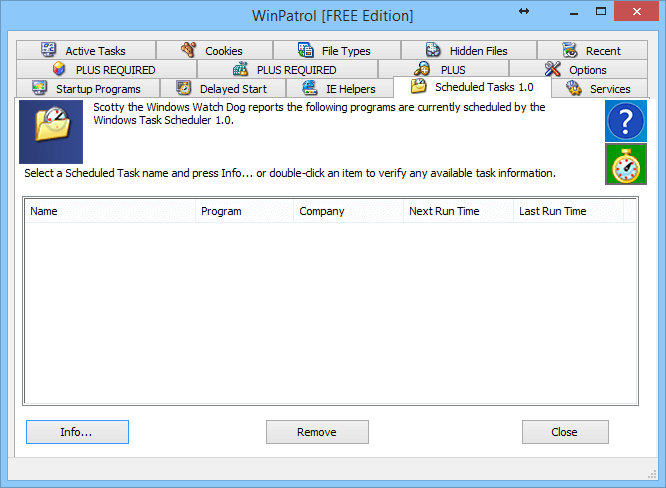666x488 pixels.
Task: Click the Close button
Action: pyautogui.click(x=565, y=432)
